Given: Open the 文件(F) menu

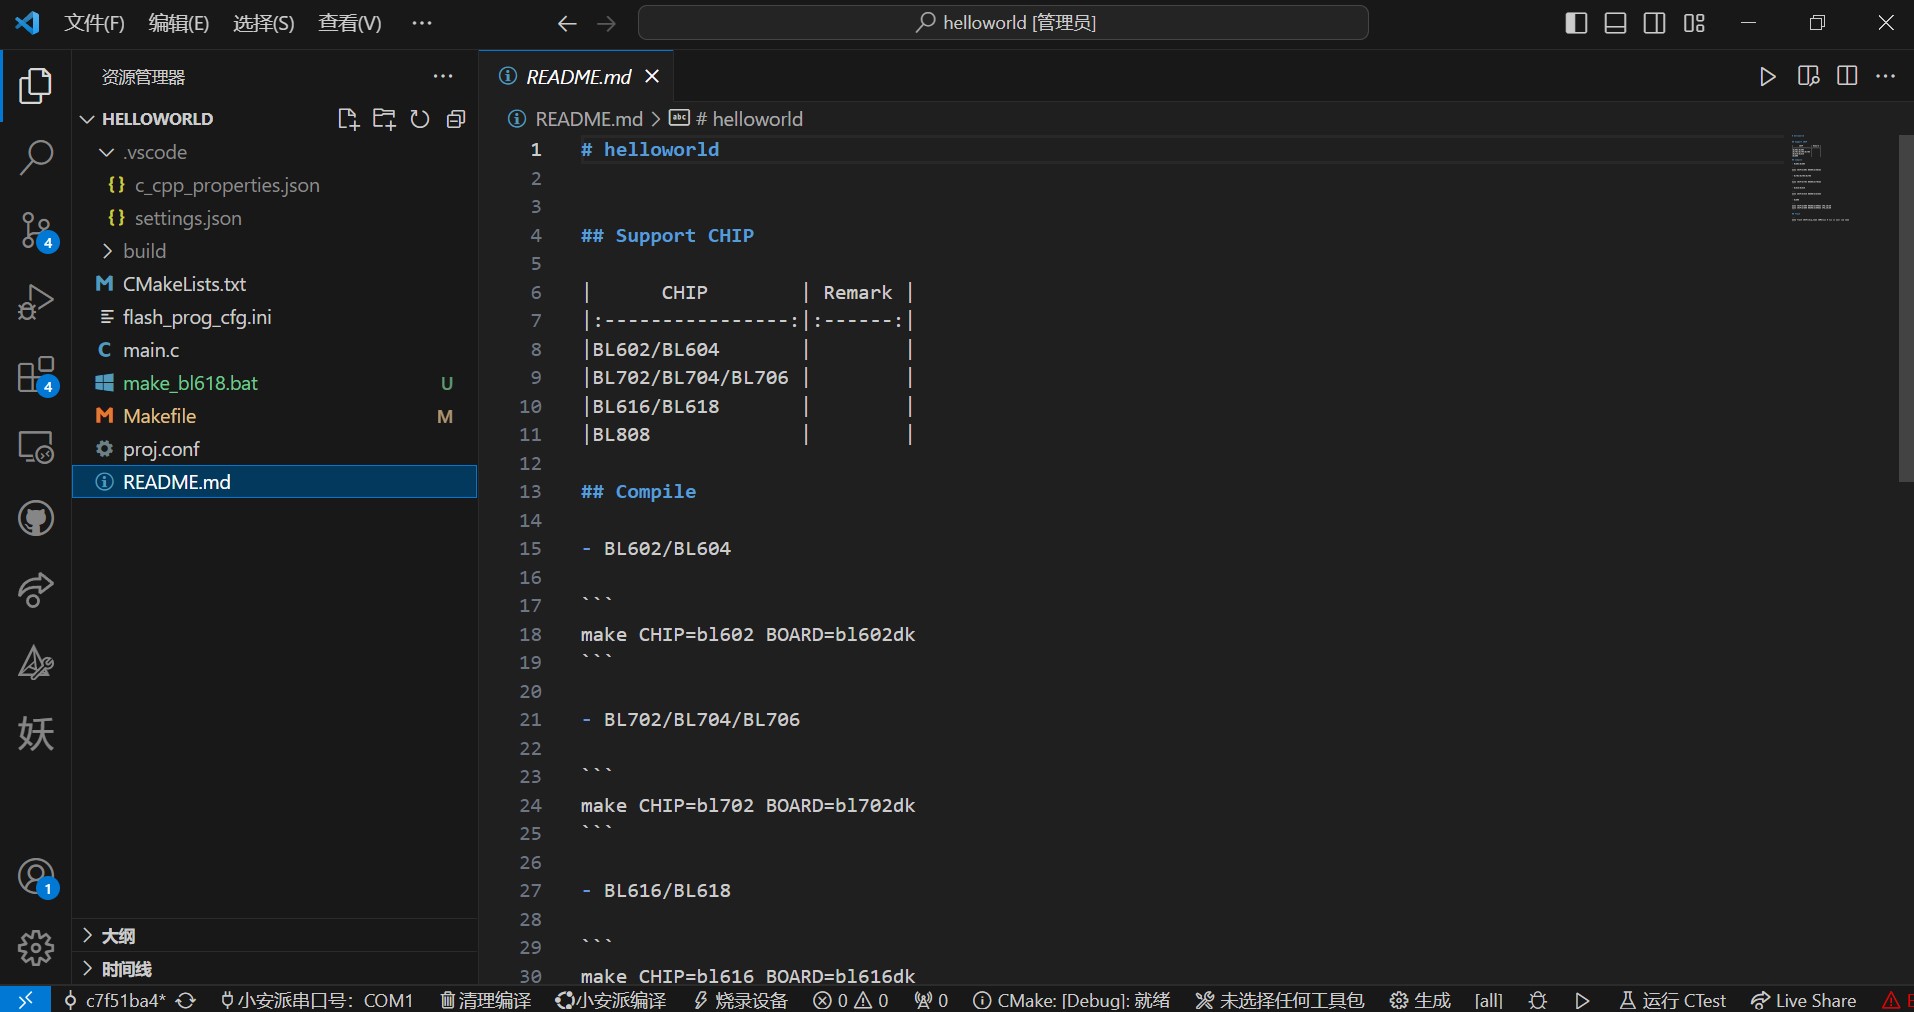Looking at the screenshot, I should click(94, 23).
